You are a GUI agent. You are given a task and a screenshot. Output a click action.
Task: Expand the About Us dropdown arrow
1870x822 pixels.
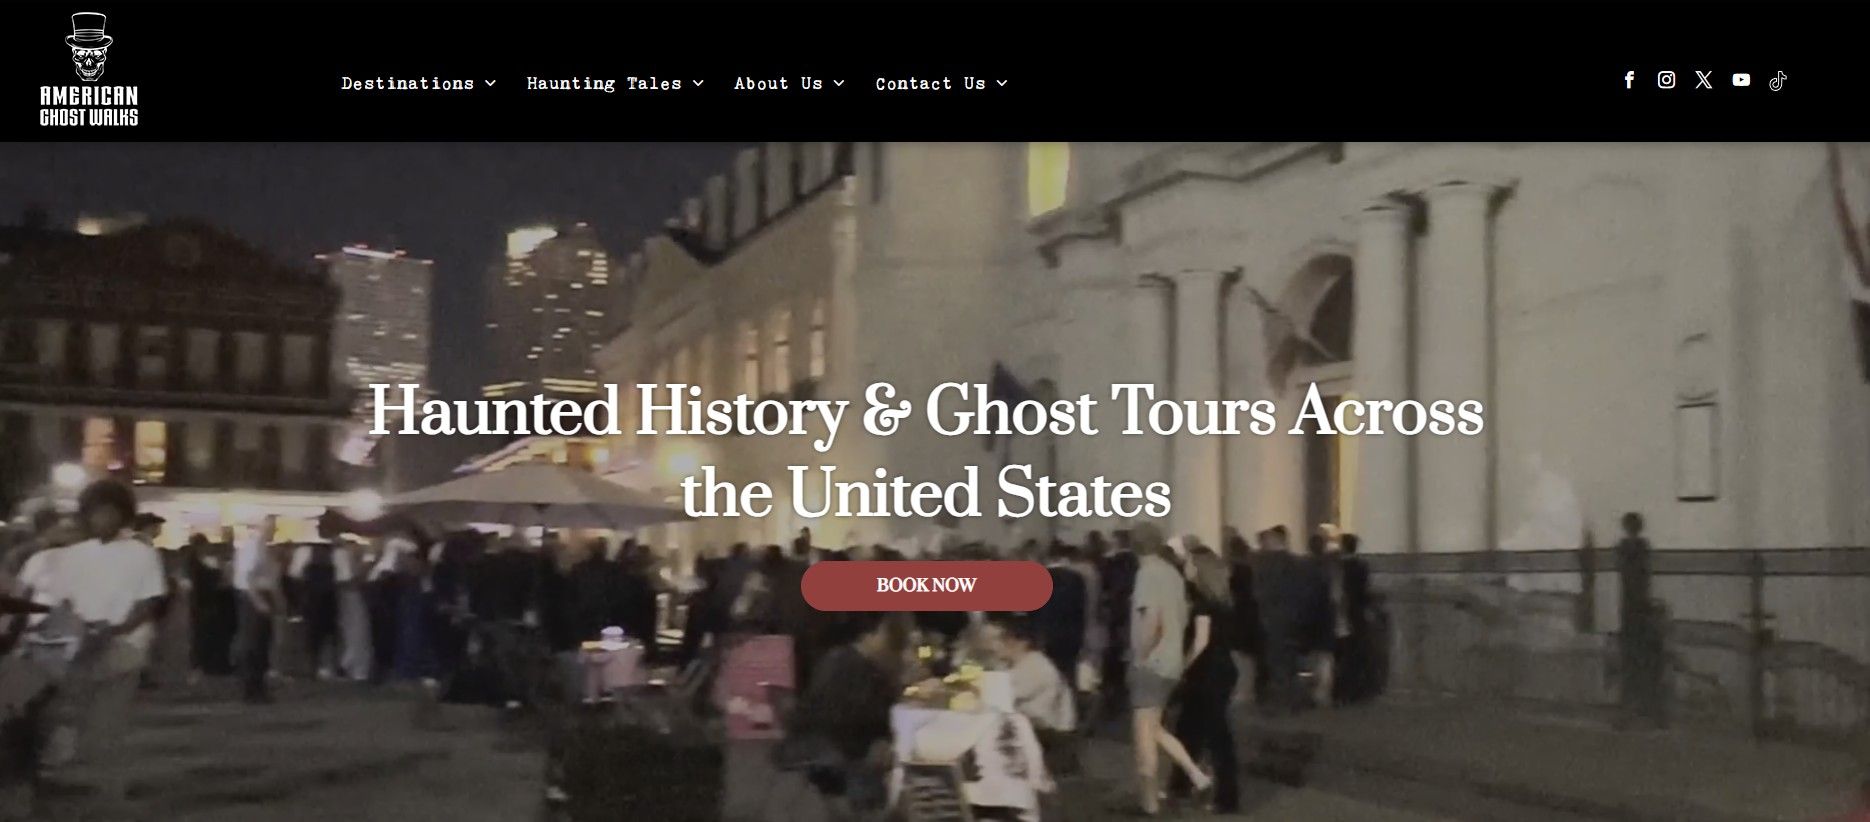839,83
